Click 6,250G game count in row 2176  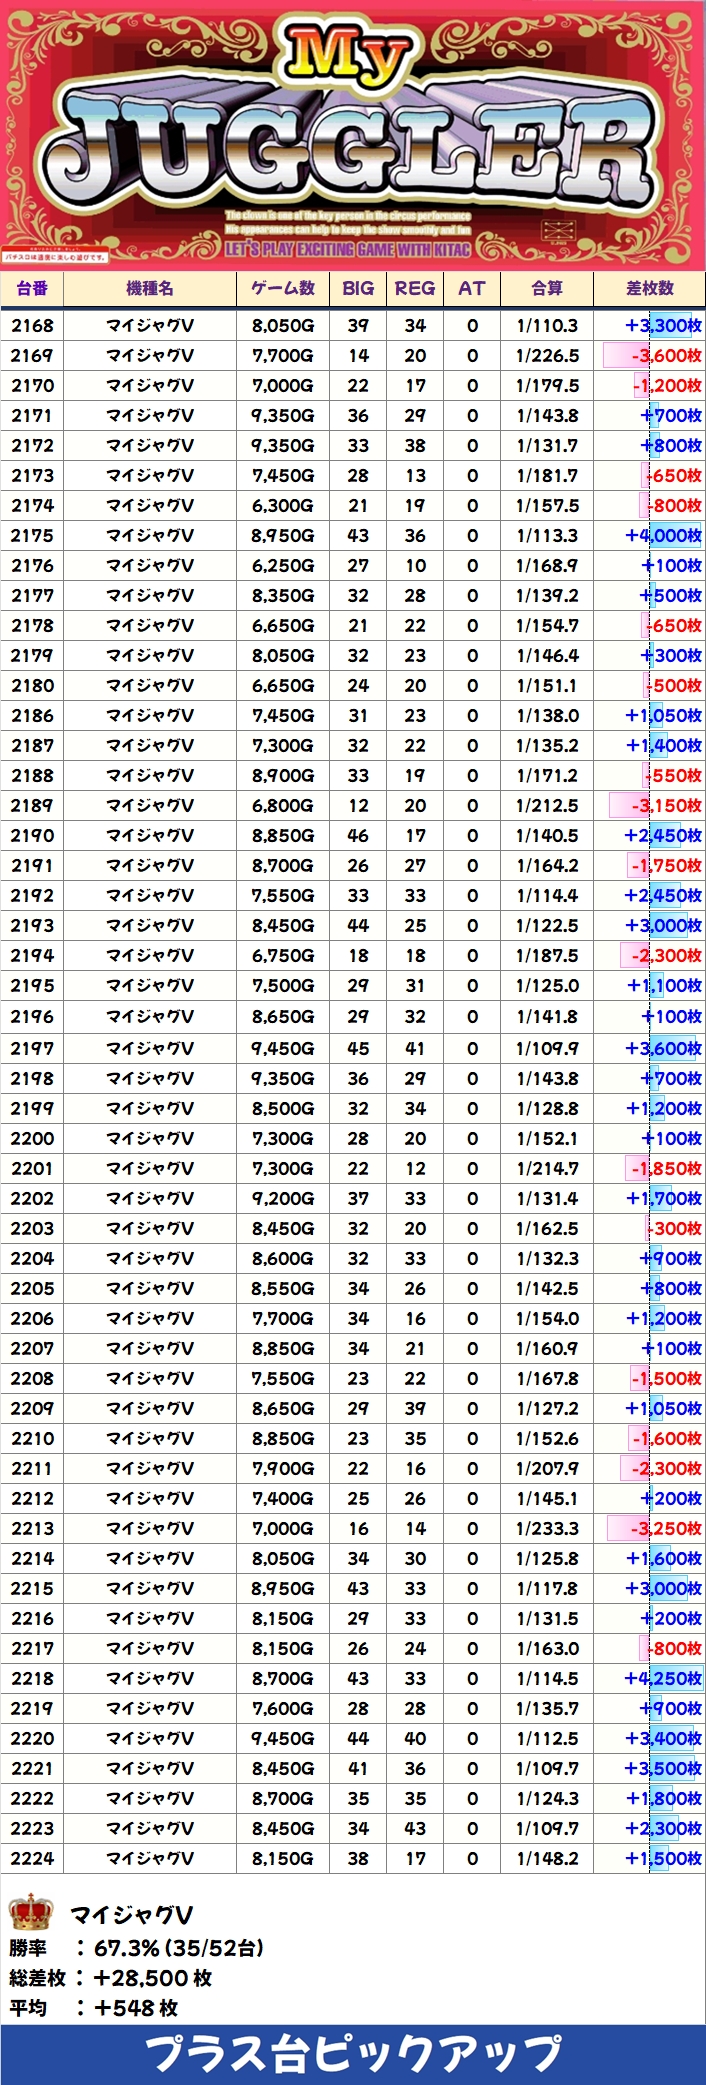(283, 565)
